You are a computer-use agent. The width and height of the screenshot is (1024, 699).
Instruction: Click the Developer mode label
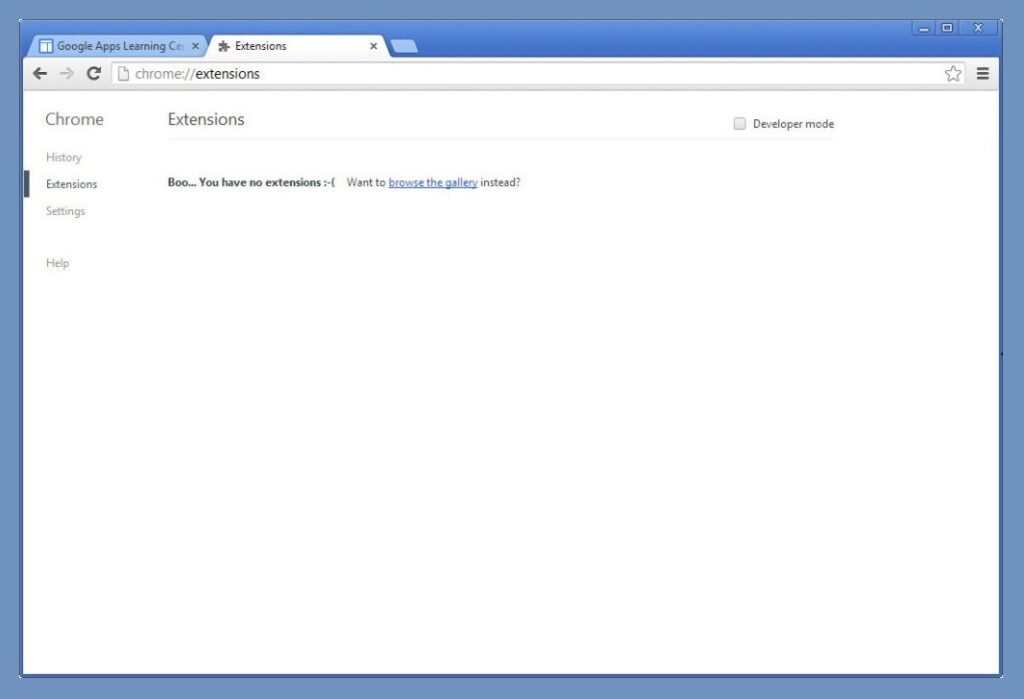[793, 123]
